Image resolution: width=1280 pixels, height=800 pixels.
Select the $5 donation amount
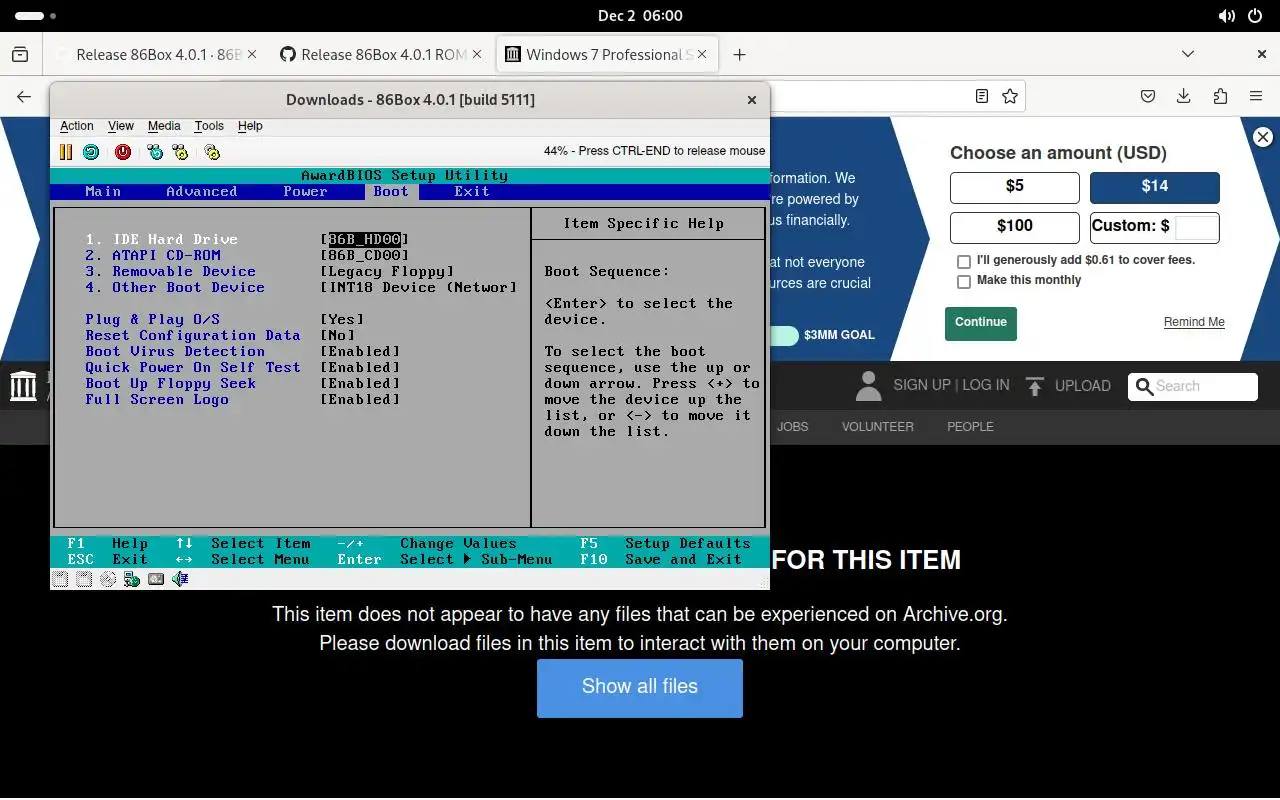pyautogui.click(x=1015, y=187)
